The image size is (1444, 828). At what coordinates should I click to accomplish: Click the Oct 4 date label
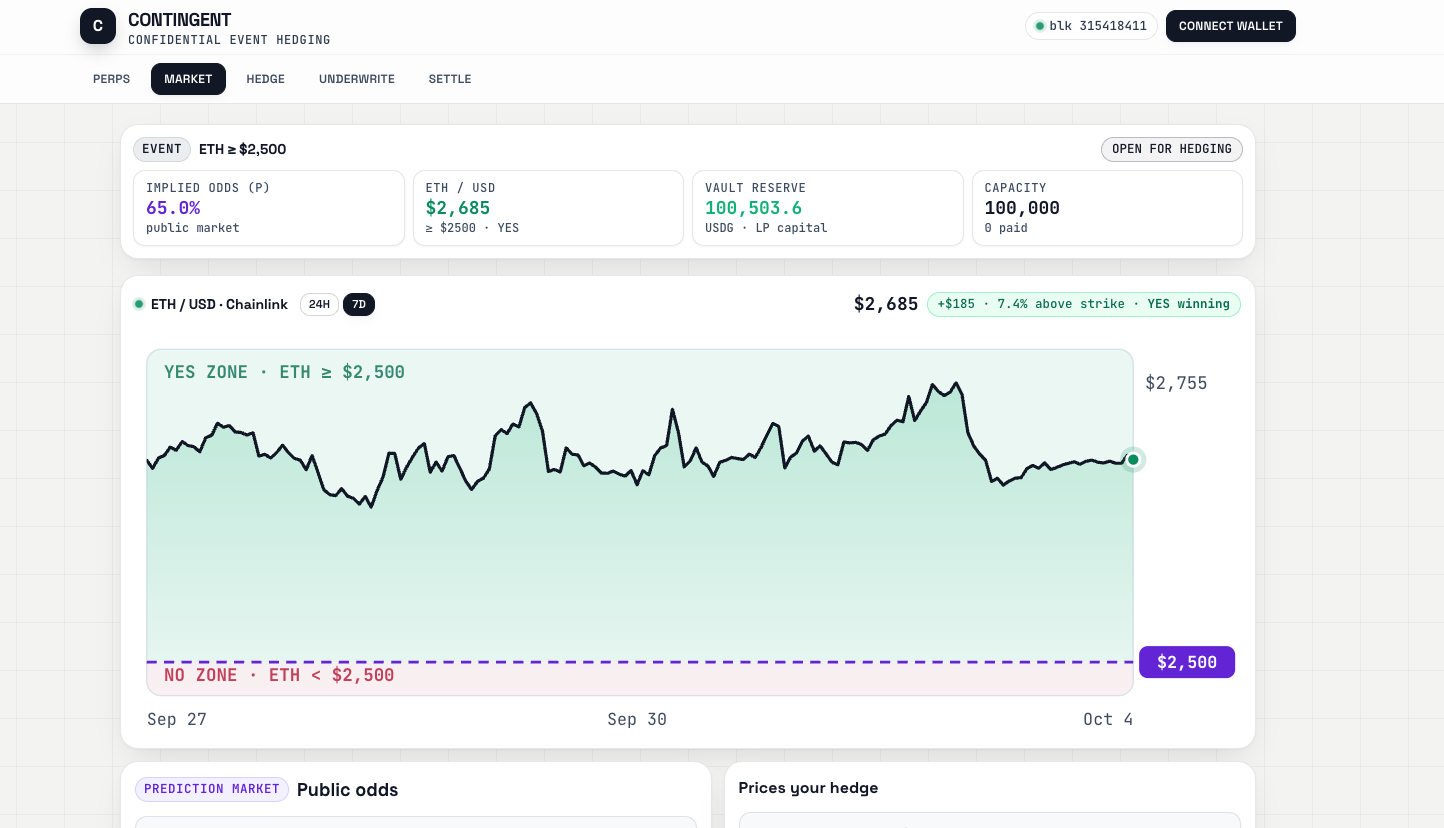click(x=1108, y=719)
